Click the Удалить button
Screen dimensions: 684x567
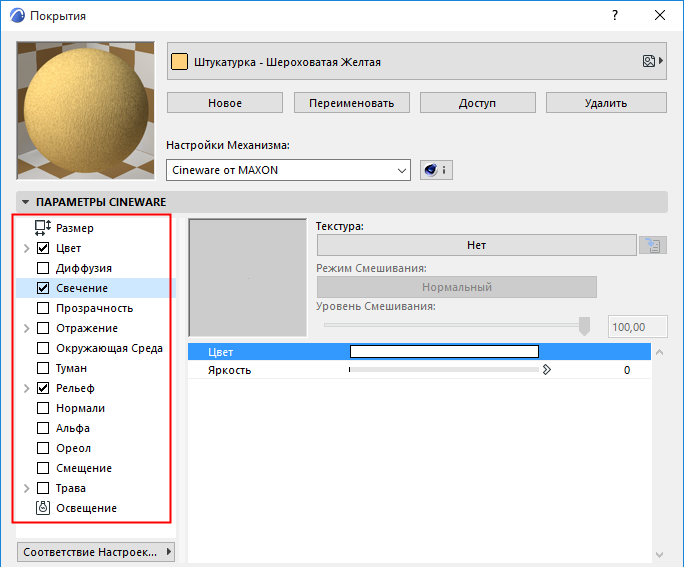pyautogui.click(x=606, y=103)
